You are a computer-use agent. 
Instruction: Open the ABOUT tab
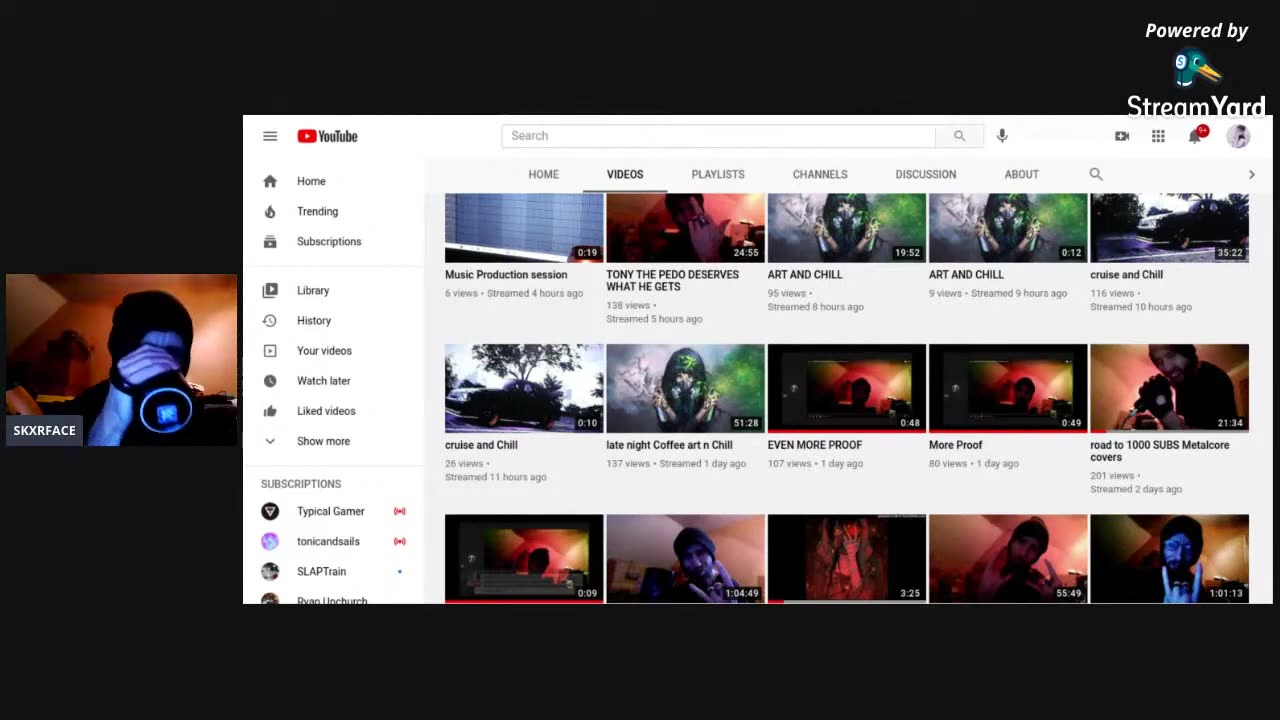(x=1022, y=174)
